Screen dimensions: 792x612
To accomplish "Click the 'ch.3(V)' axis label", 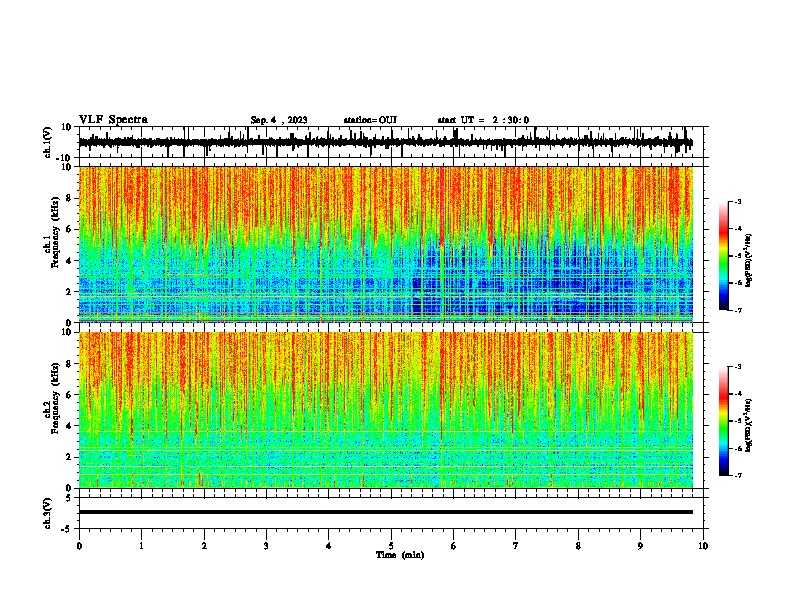I will click(x=48, y=514).
